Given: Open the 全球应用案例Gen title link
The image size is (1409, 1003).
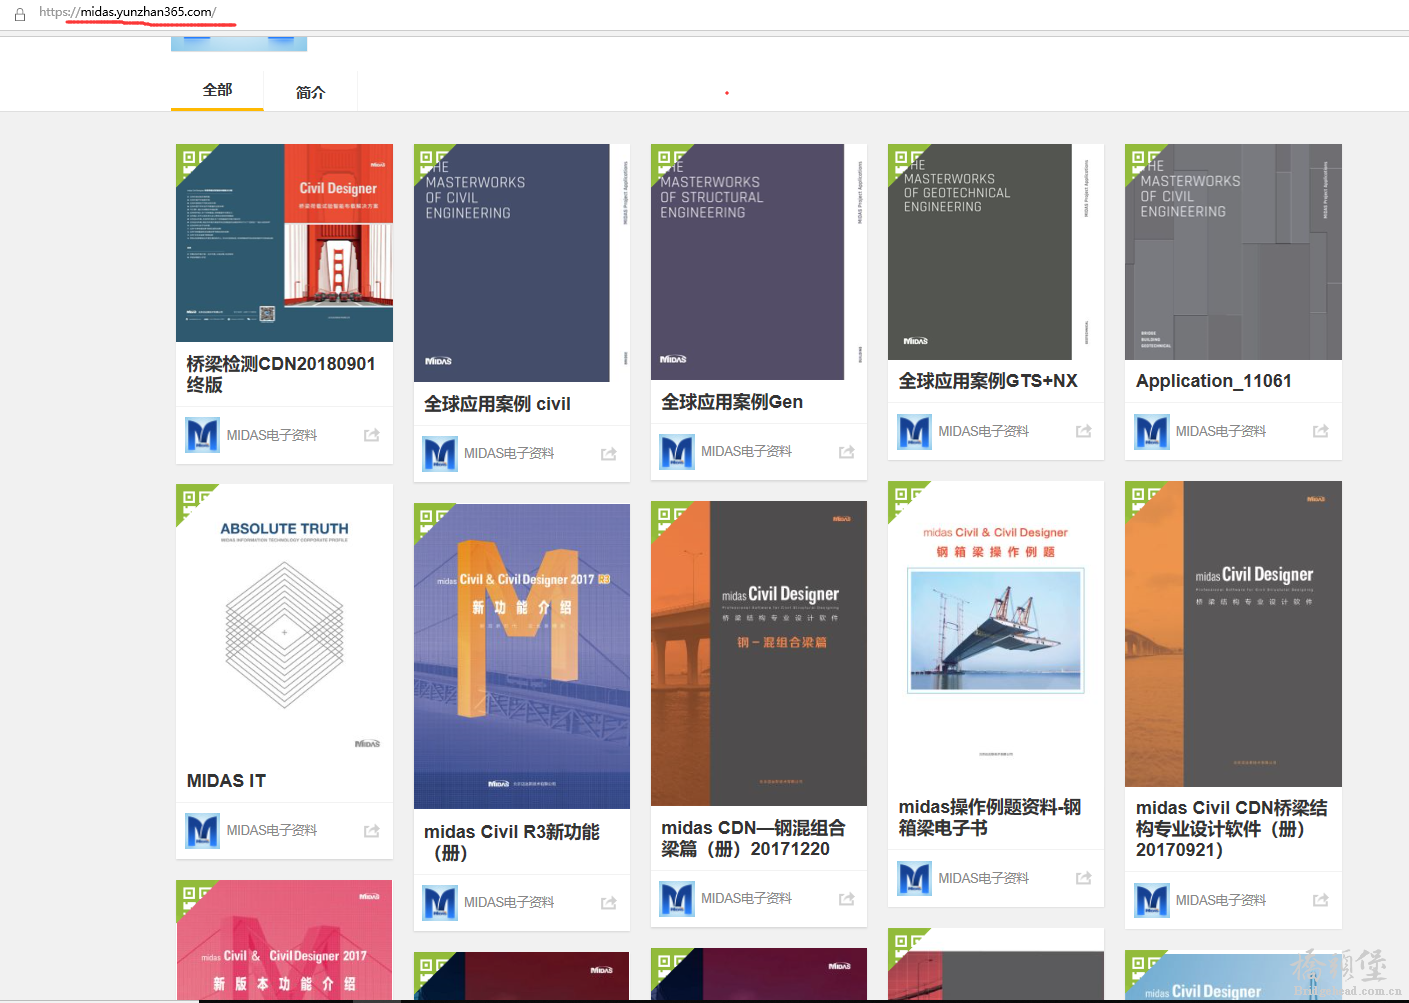Looking at the screenshot, I should click(x=732, y=402).
